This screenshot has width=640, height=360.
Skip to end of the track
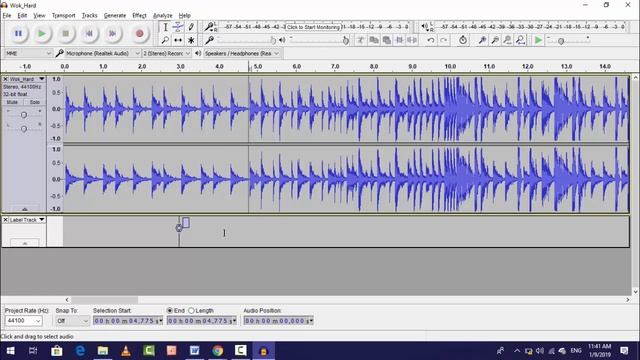[x=112, y=33]
